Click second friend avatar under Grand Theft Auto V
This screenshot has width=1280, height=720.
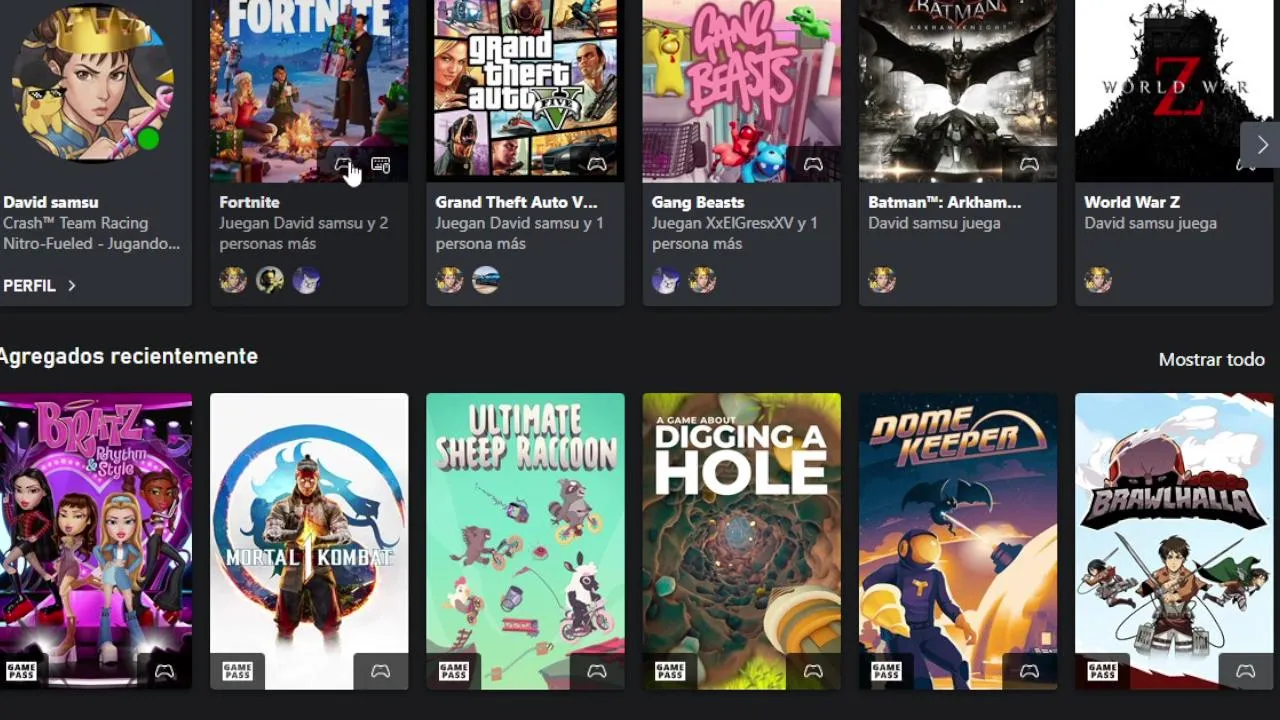486,280
